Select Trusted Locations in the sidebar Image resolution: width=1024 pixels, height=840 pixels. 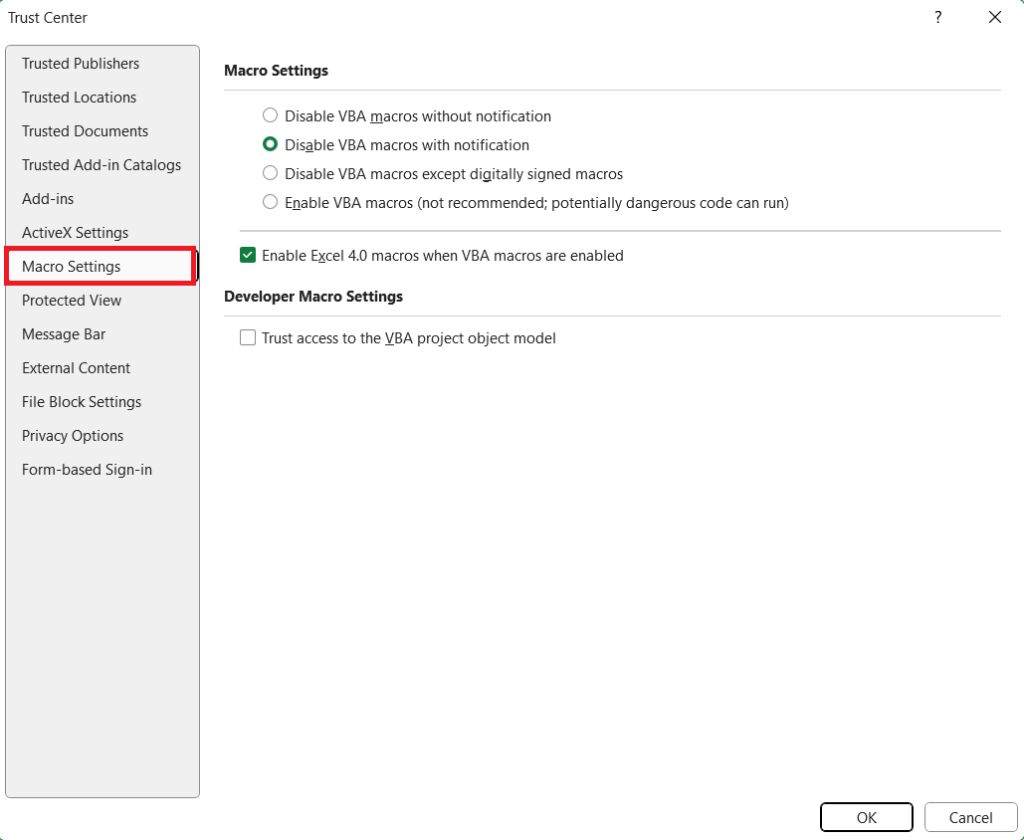point(78,97)
